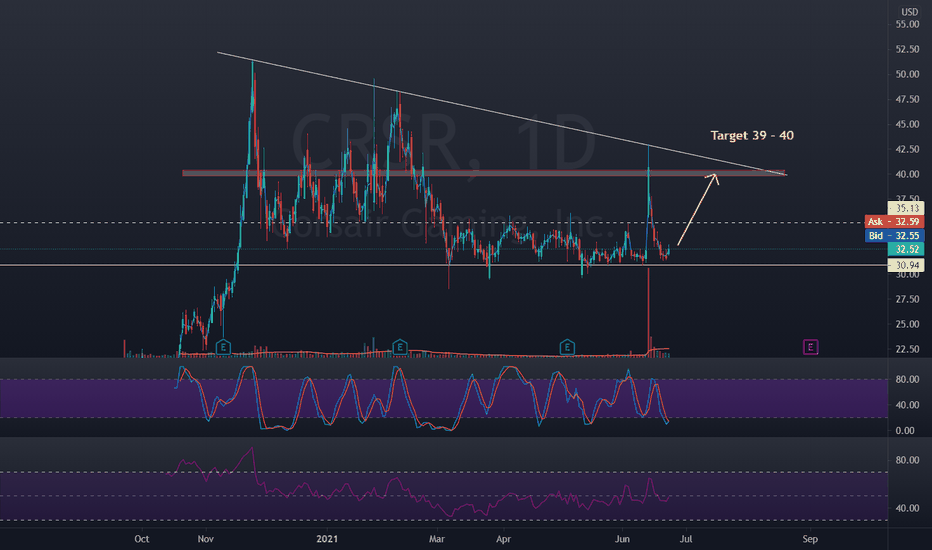
Task: Open the earnings marker near November
Action: (223, 347)
